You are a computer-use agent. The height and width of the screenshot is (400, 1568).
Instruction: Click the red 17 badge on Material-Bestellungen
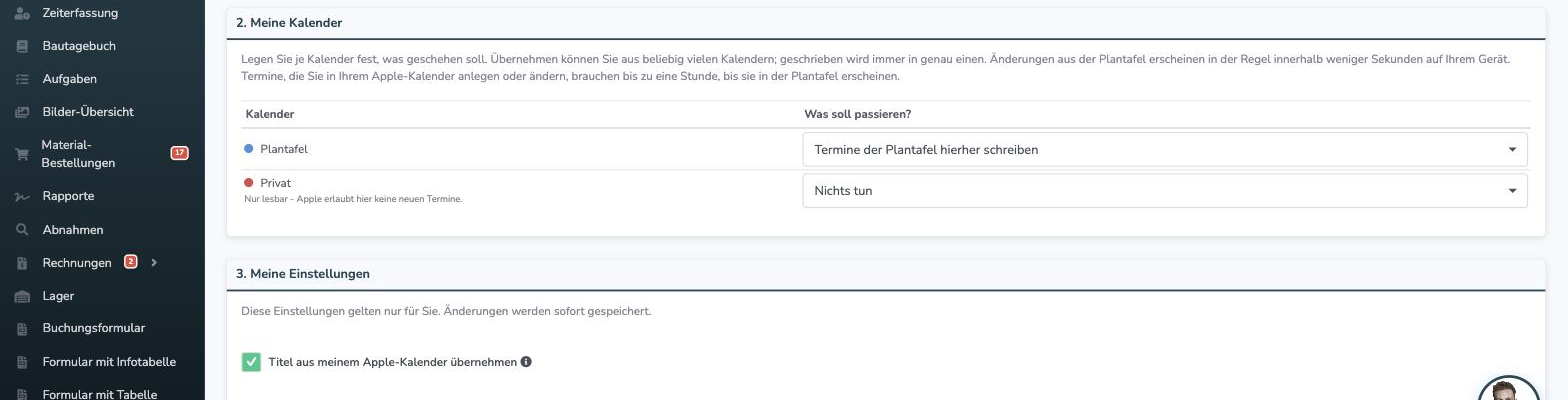179,153
